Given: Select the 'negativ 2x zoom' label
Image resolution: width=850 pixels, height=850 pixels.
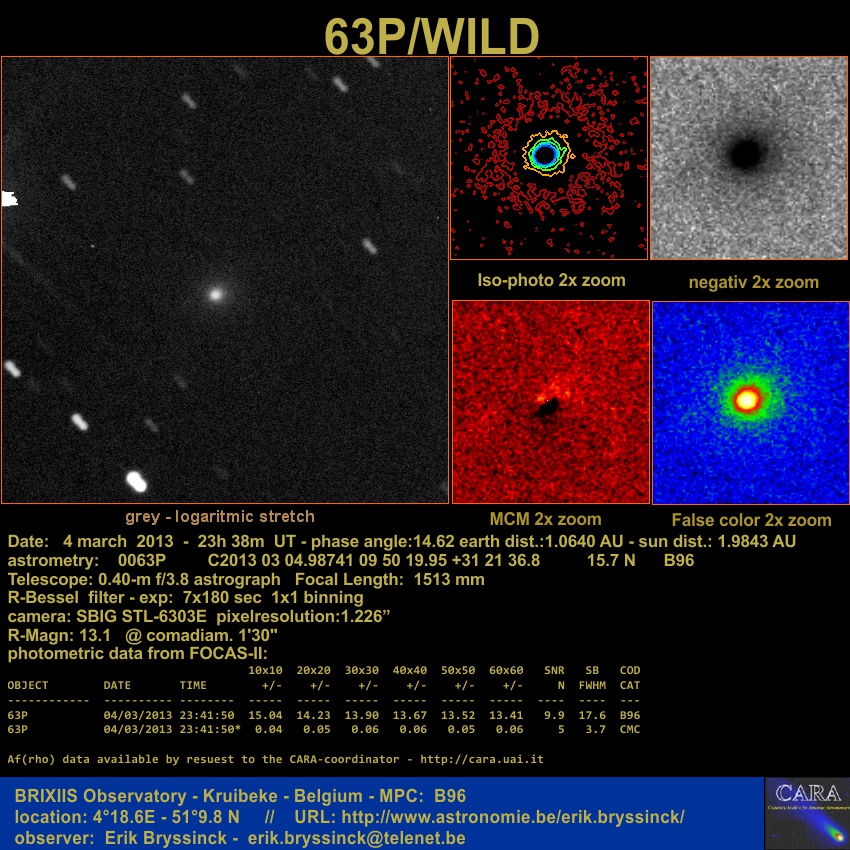Looking at the screenshot, I should [x=753, y=282].
